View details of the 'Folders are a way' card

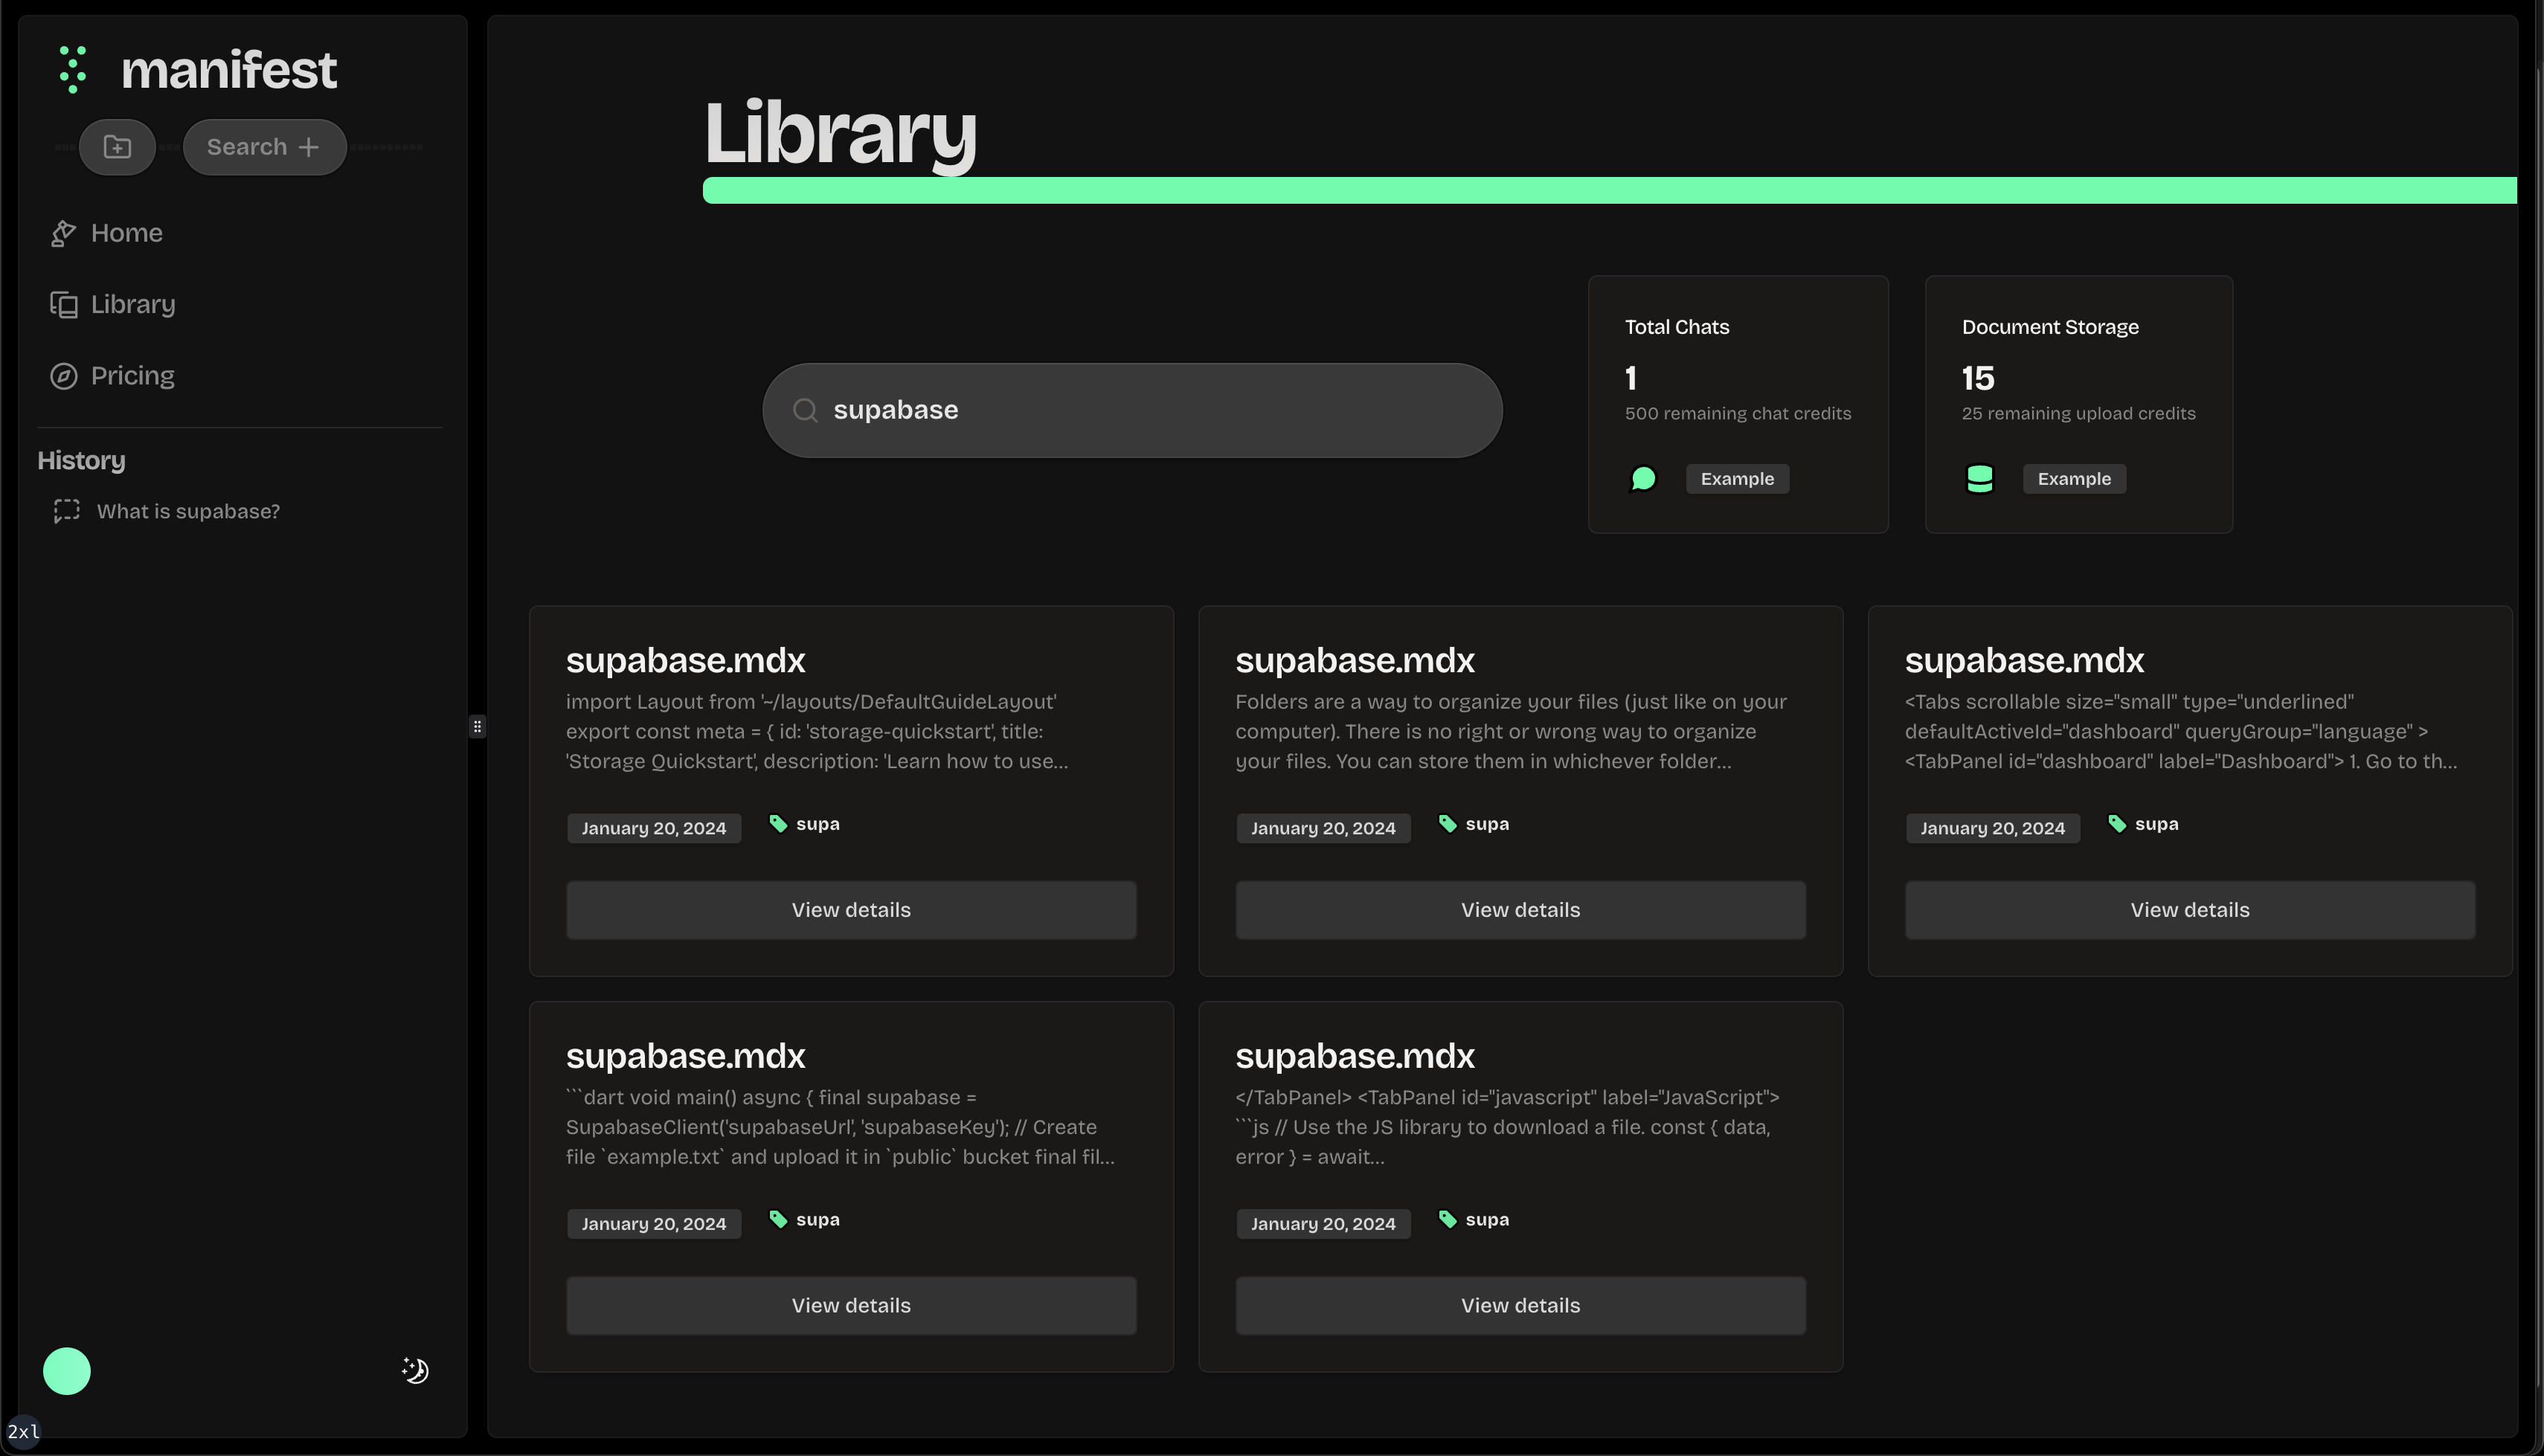coord(1520,910)
